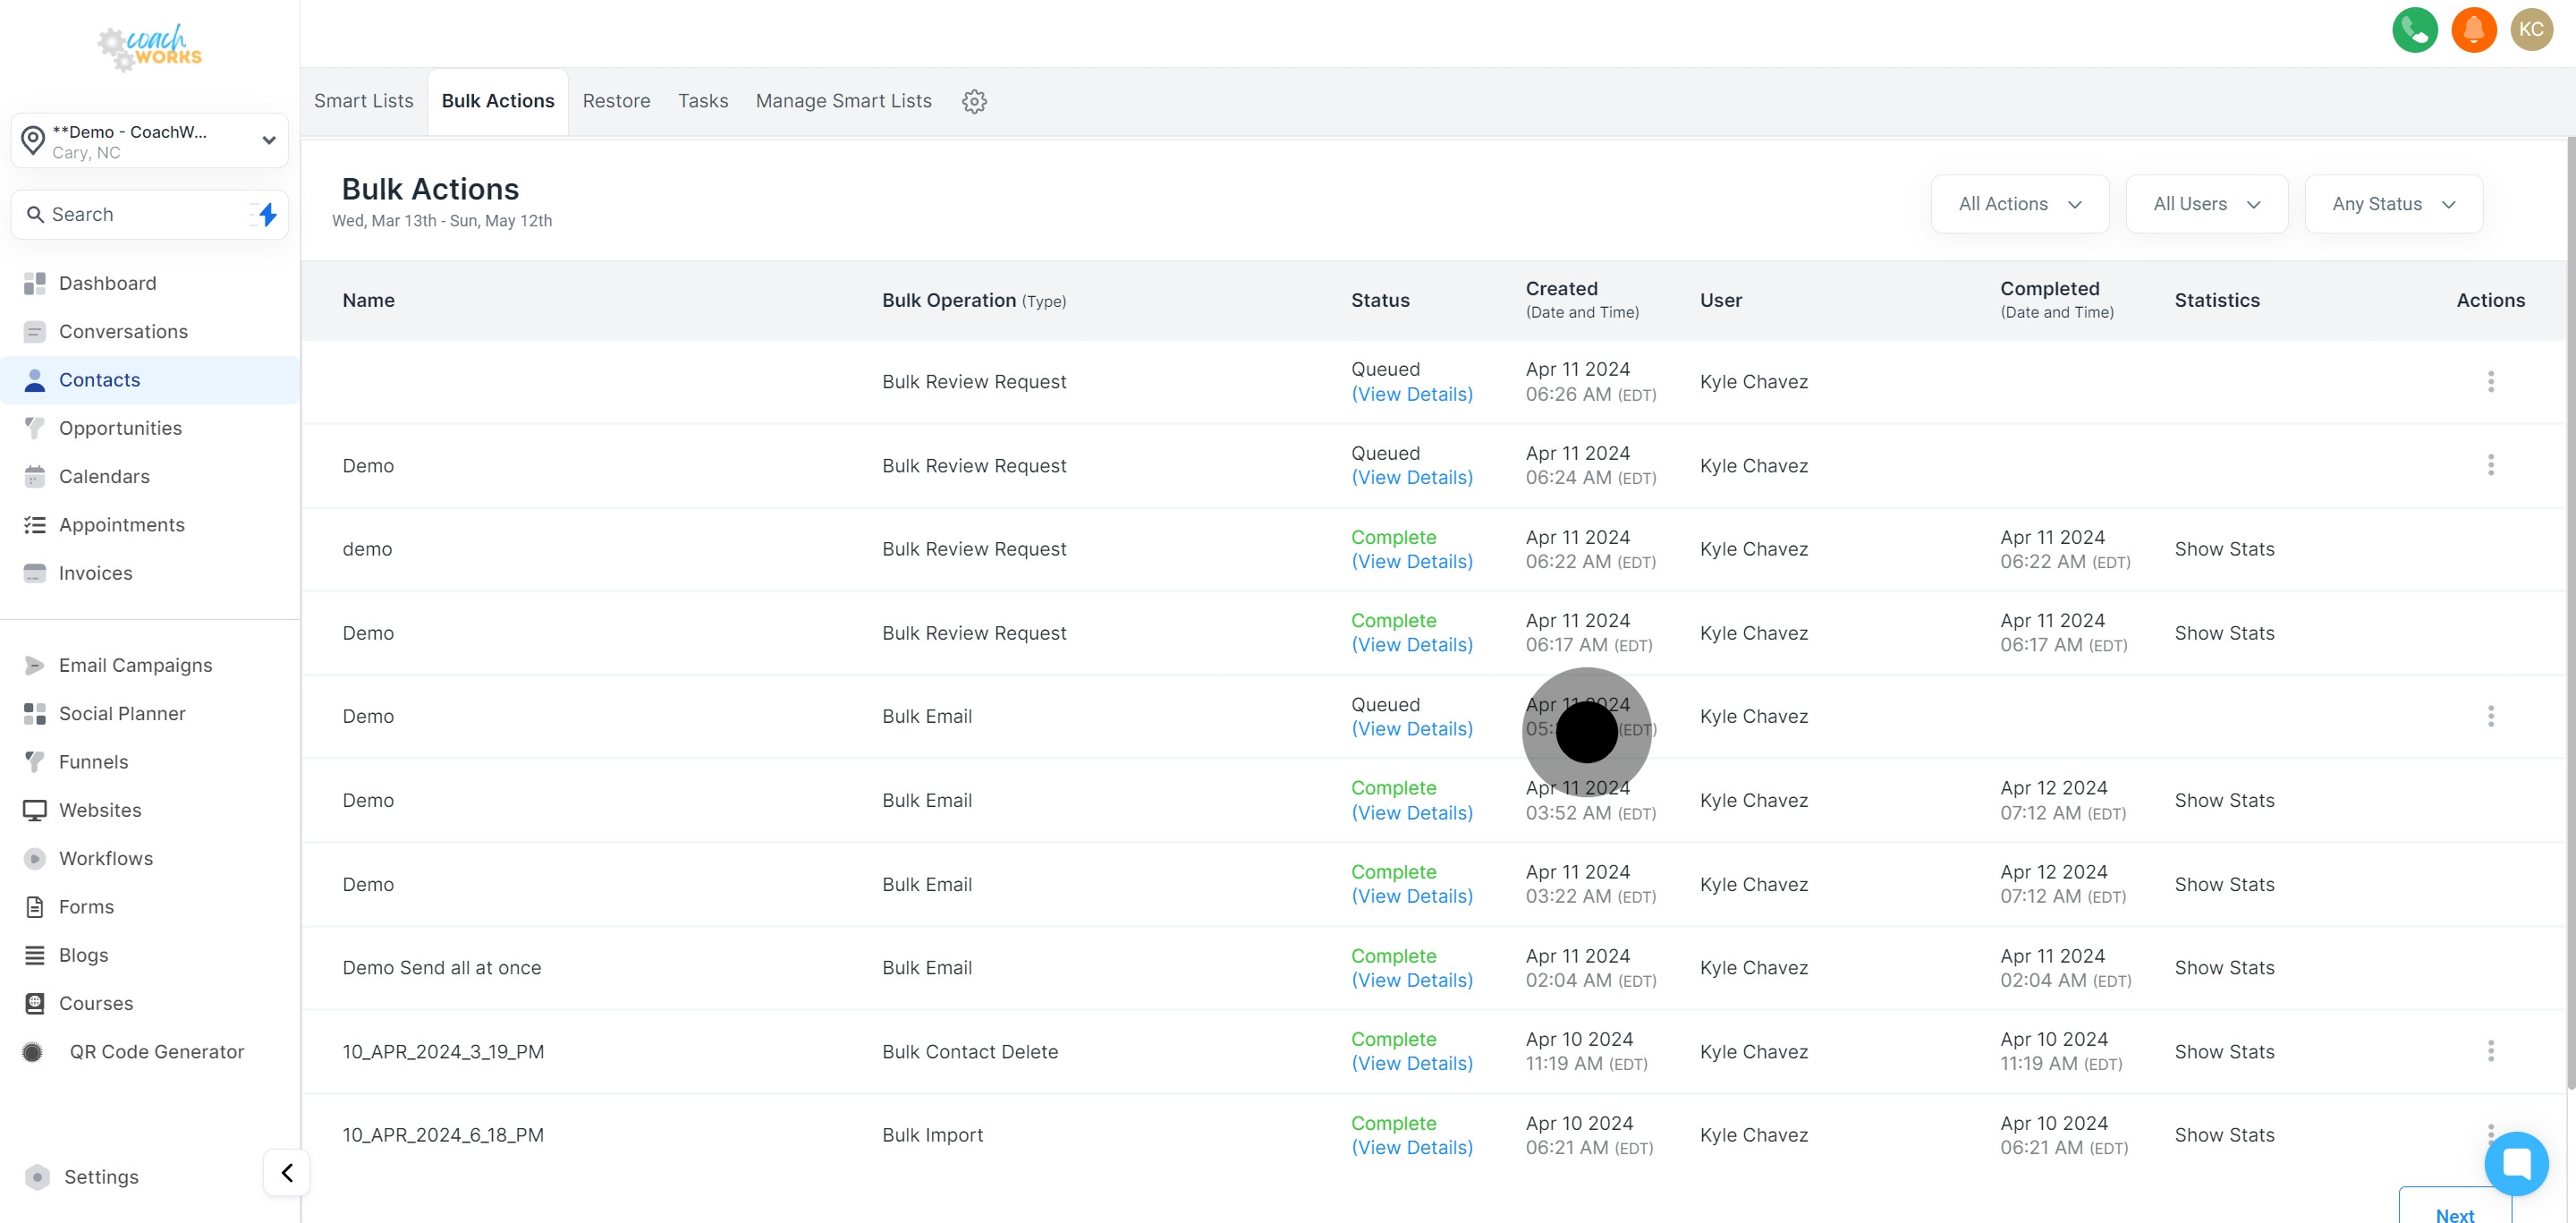The width and height of the screenshot is (2576, 1223).
Task: Focus the sidebar Search field
Action: click(x=135, y=214)
